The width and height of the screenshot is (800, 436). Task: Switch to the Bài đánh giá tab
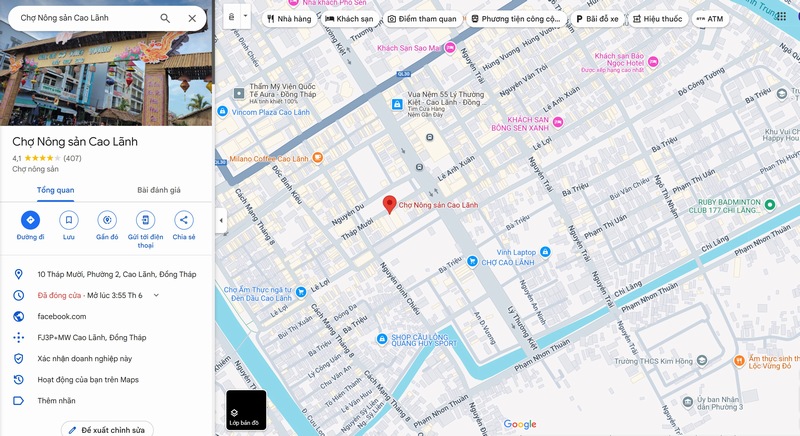(x=159, y=190)
